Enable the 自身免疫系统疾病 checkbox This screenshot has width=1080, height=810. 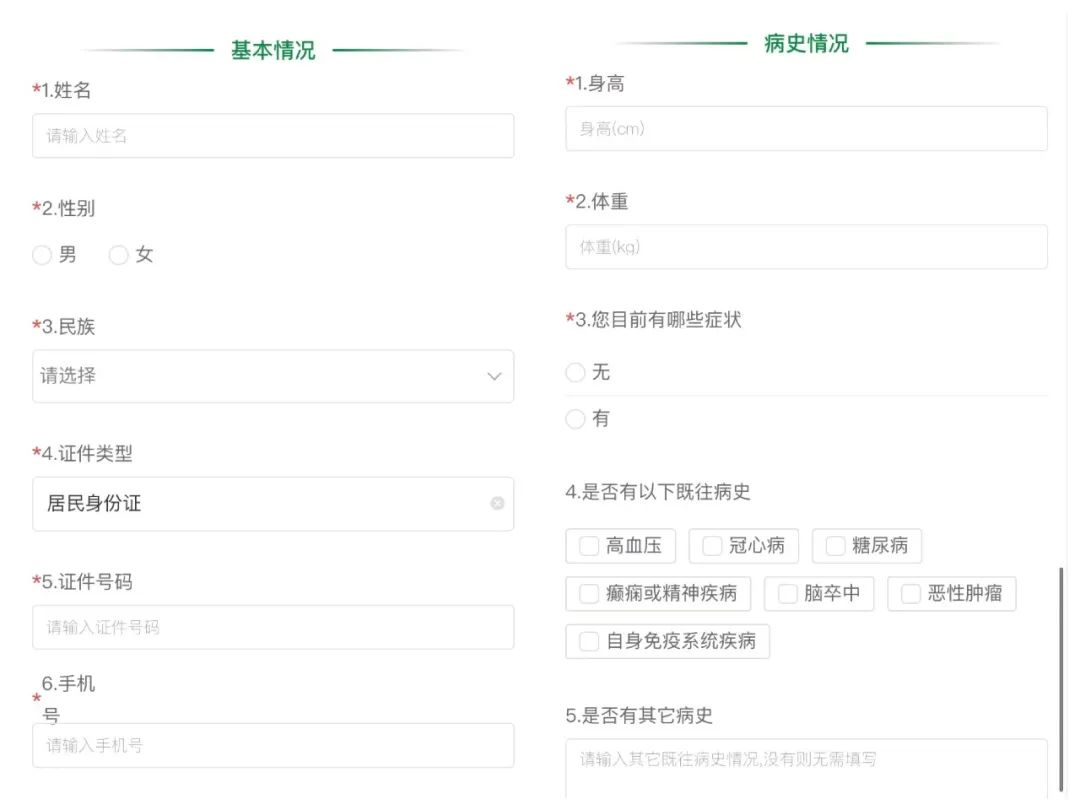click(x=589, y=641)
